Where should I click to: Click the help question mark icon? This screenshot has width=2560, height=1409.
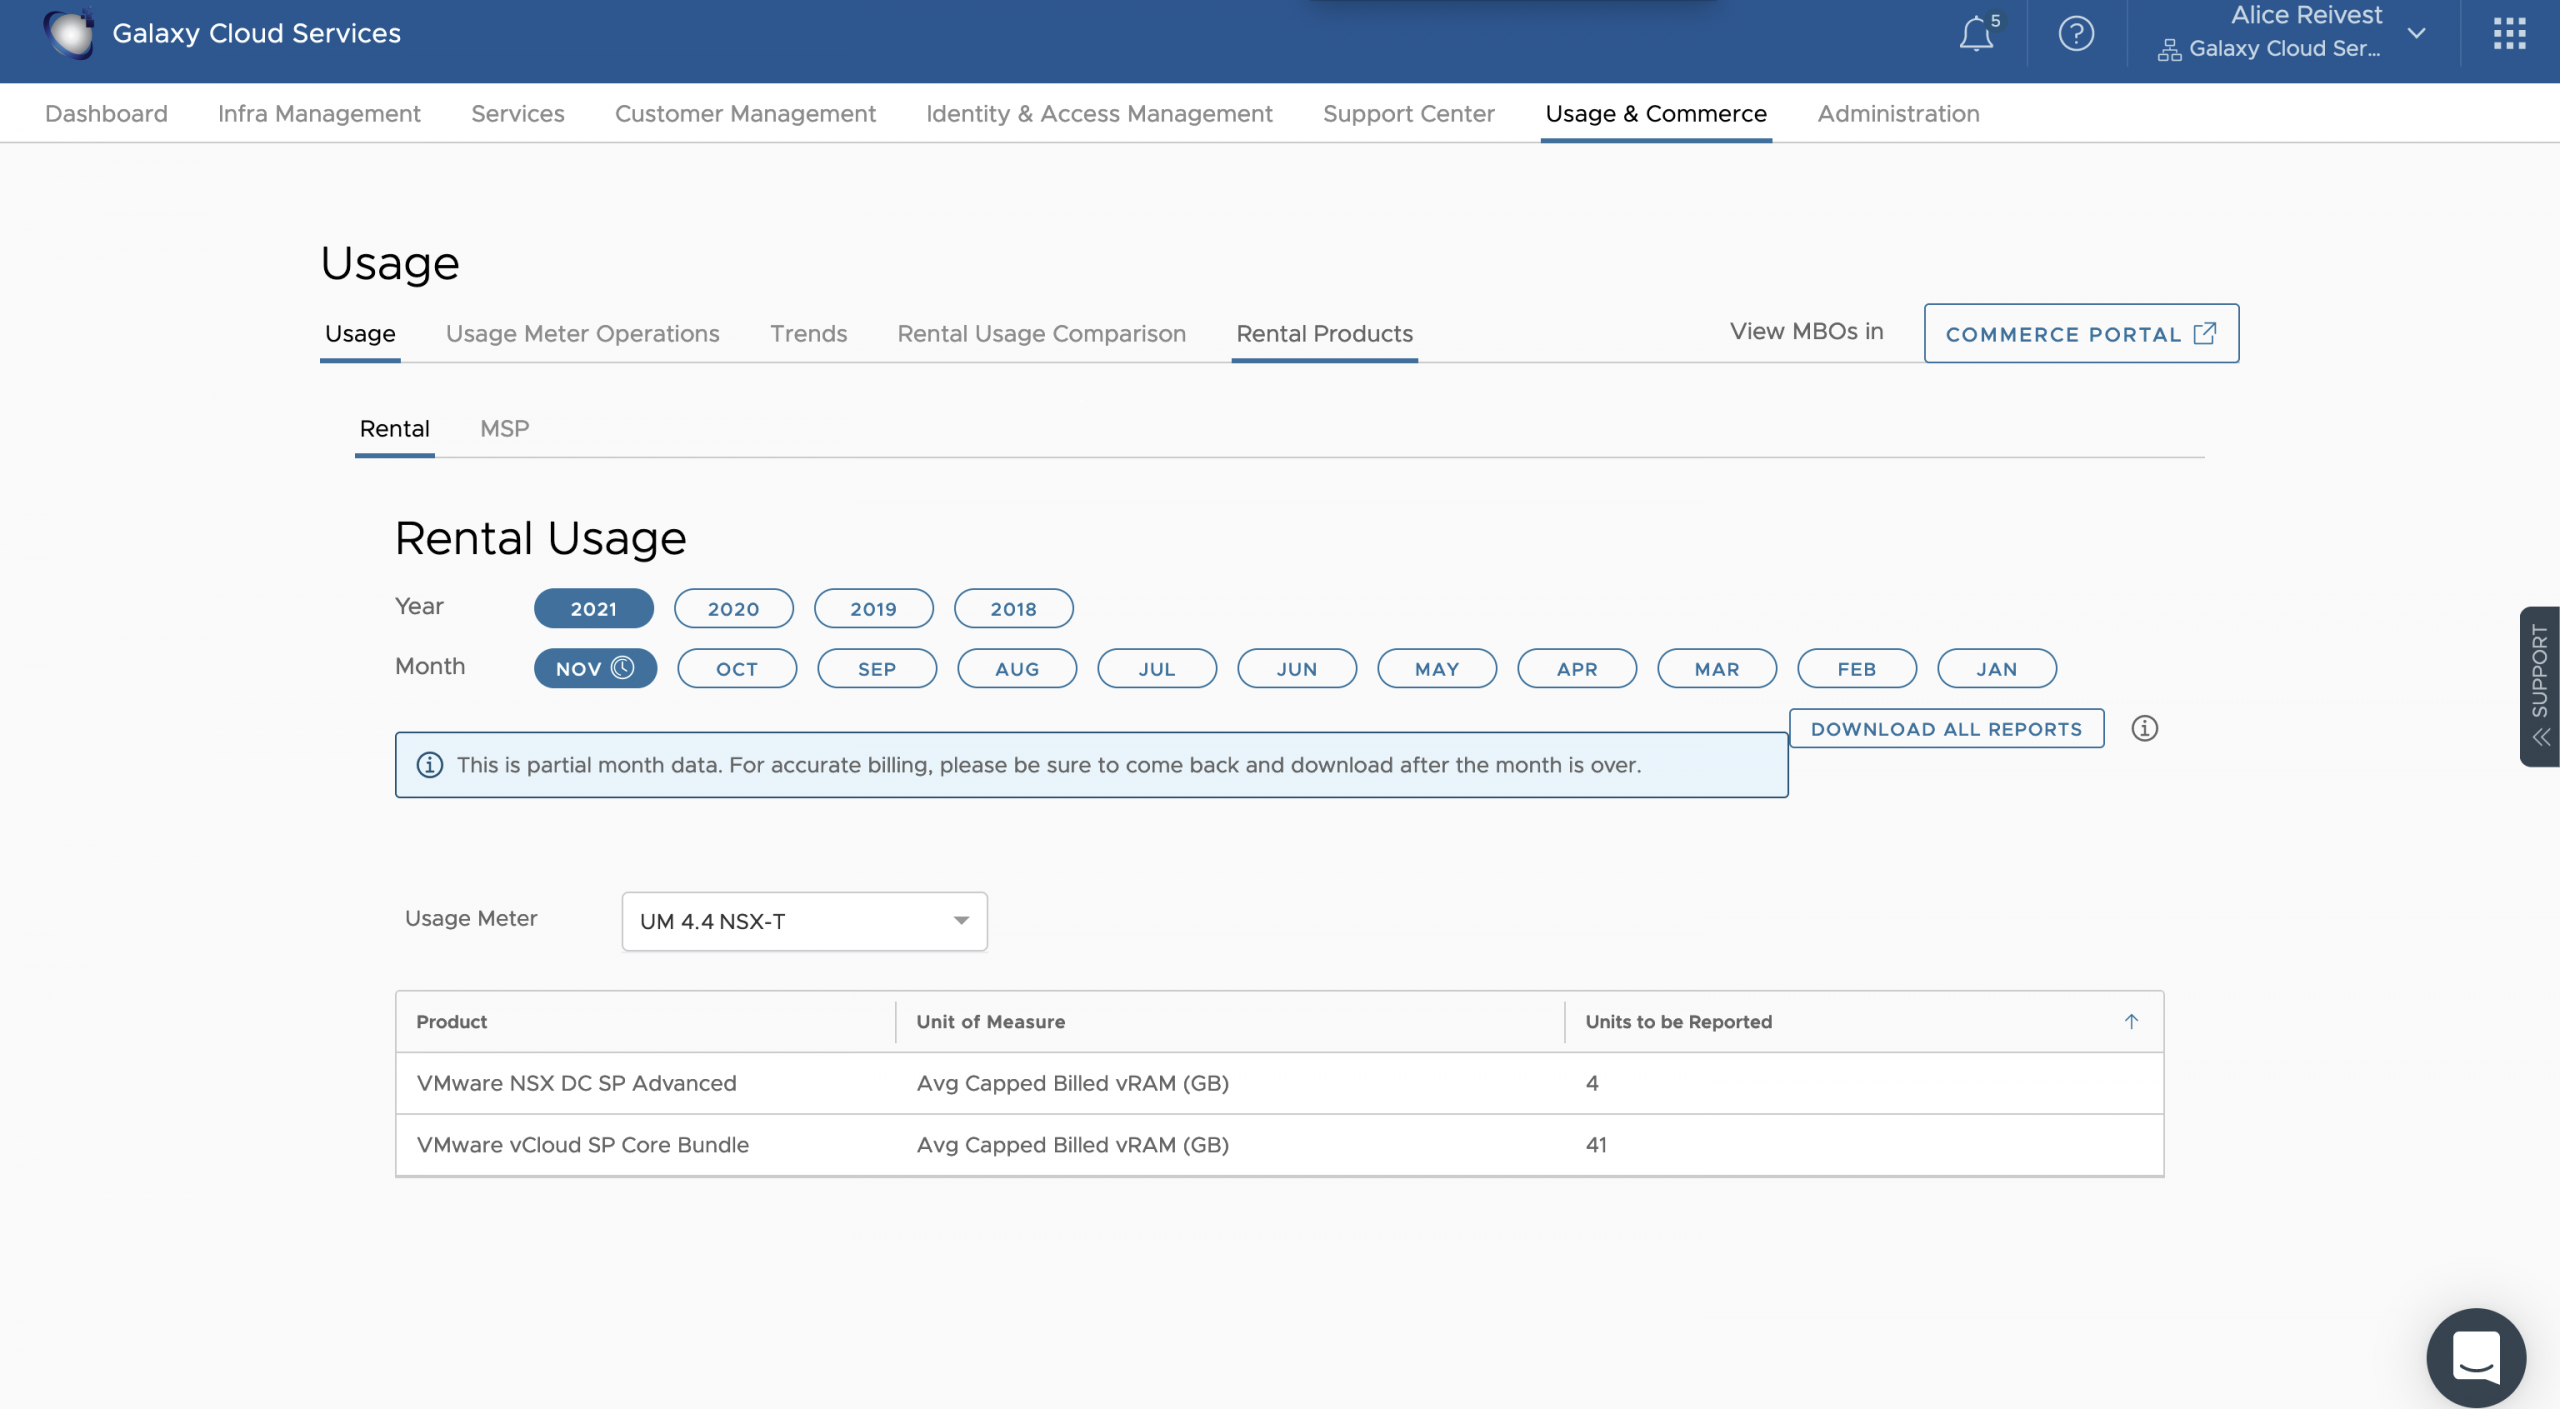pos(2076,34)
